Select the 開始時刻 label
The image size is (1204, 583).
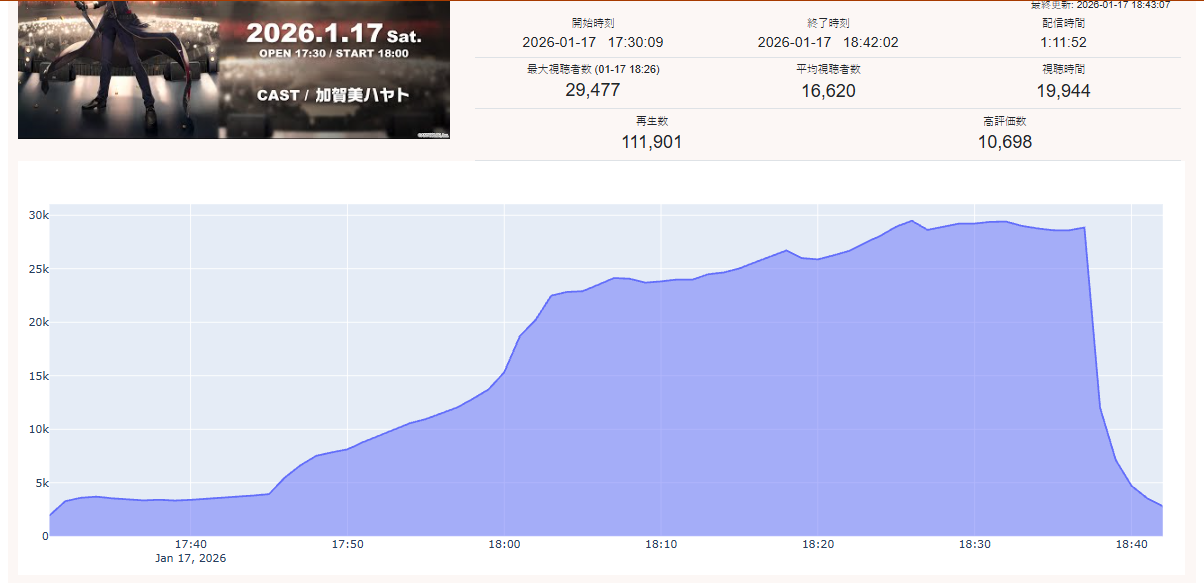tap(593, 22)
